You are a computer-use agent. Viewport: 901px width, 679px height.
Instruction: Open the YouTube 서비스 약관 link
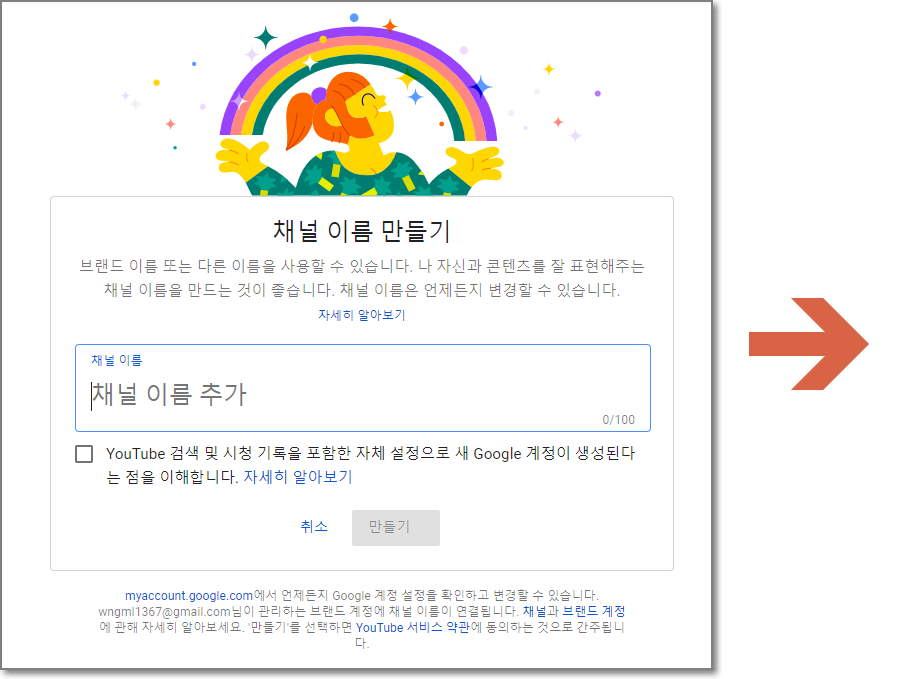tap(413, 627)
